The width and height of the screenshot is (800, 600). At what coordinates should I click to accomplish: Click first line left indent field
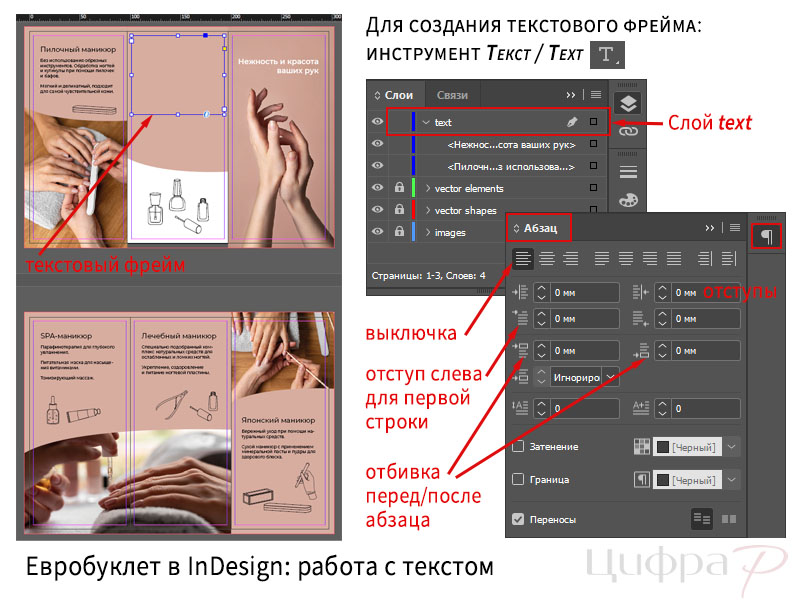click(585, 318)
